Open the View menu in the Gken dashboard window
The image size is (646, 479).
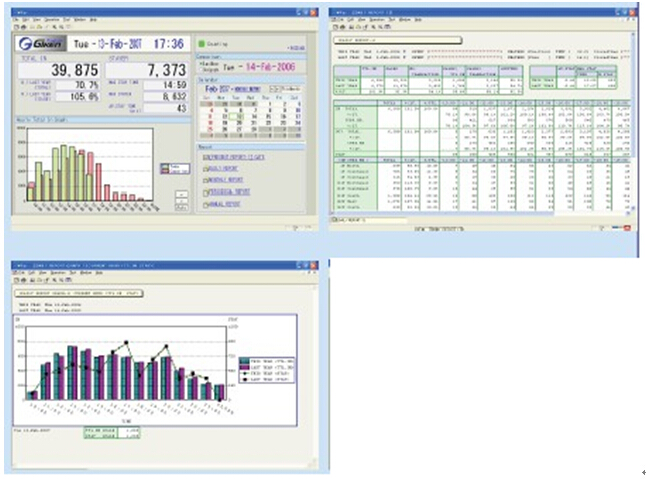37,19
